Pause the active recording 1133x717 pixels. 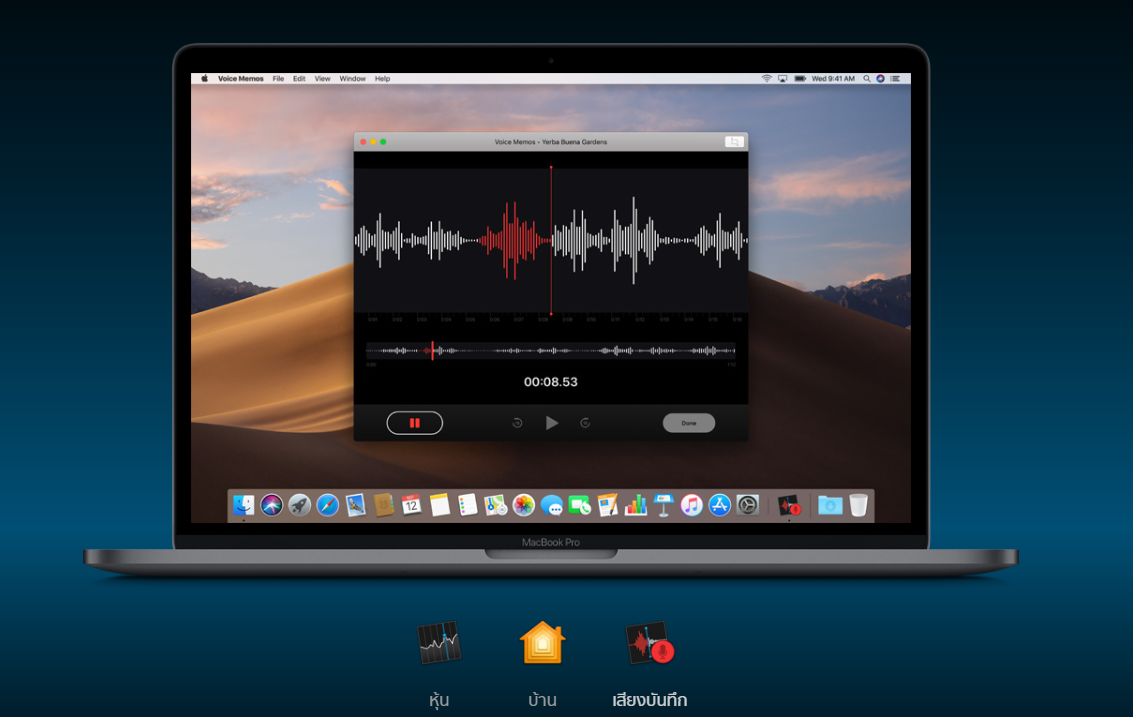(x=415, y=422)
